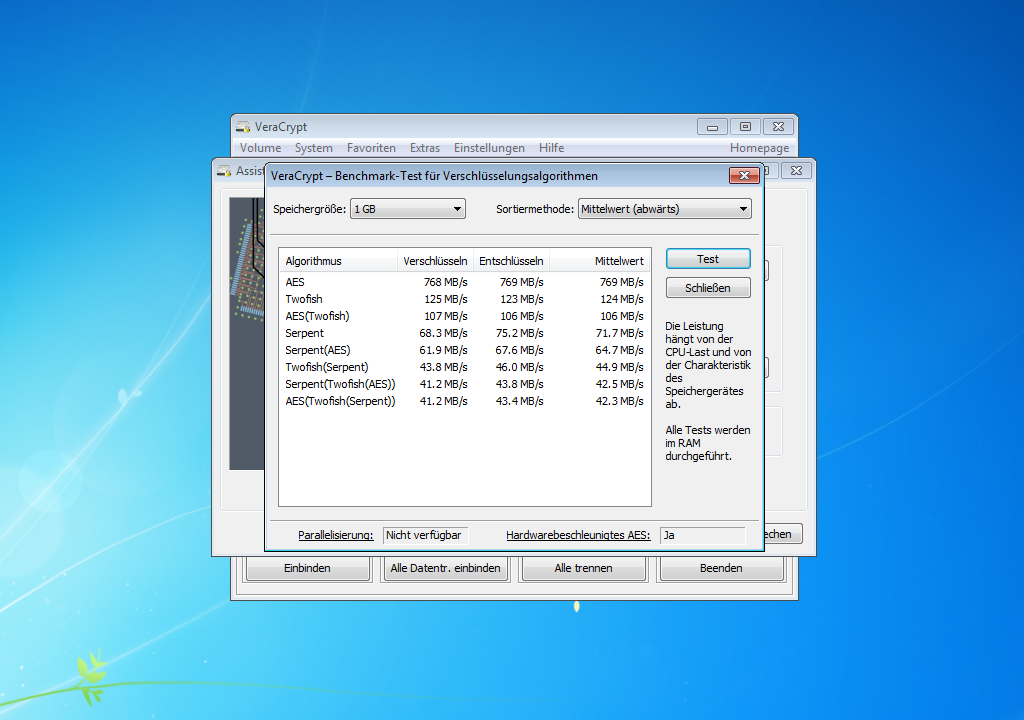Open the Einstellungen menu
The height and width of the screenshot is (720, 1024).
pyautogui.click(x=489, y=147)
